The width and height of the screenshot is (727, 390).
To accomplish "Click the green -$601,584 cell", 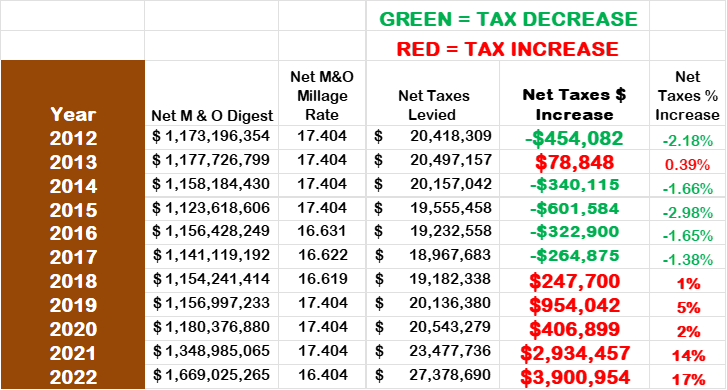I will click(574, 209).
